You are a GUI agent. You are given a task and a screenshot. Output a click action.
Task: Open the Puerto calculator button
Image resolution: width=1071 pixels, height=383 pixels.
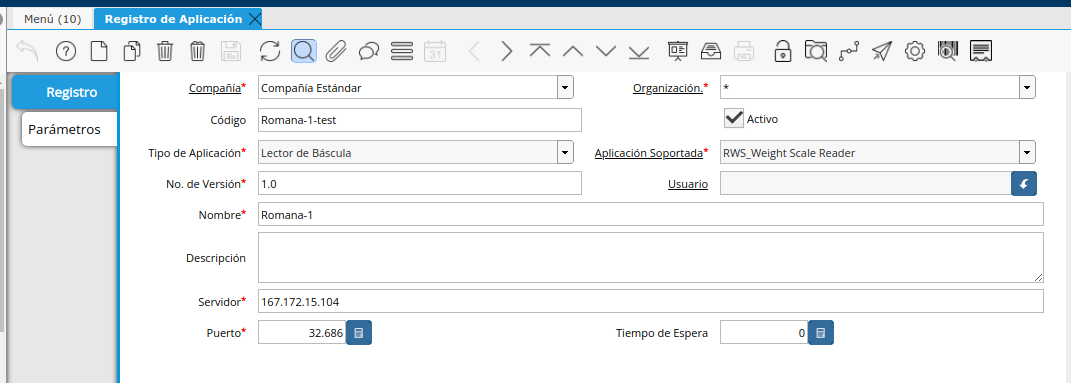click(359, 333)
